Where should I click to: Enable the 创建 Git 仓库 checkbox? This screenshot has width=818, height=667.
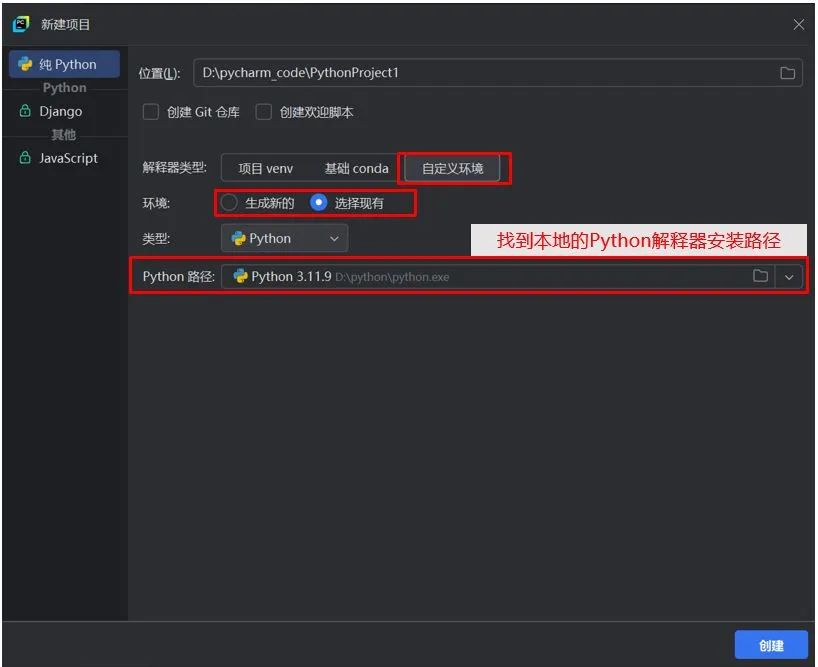pyautogui.click(x=151, y=112)
